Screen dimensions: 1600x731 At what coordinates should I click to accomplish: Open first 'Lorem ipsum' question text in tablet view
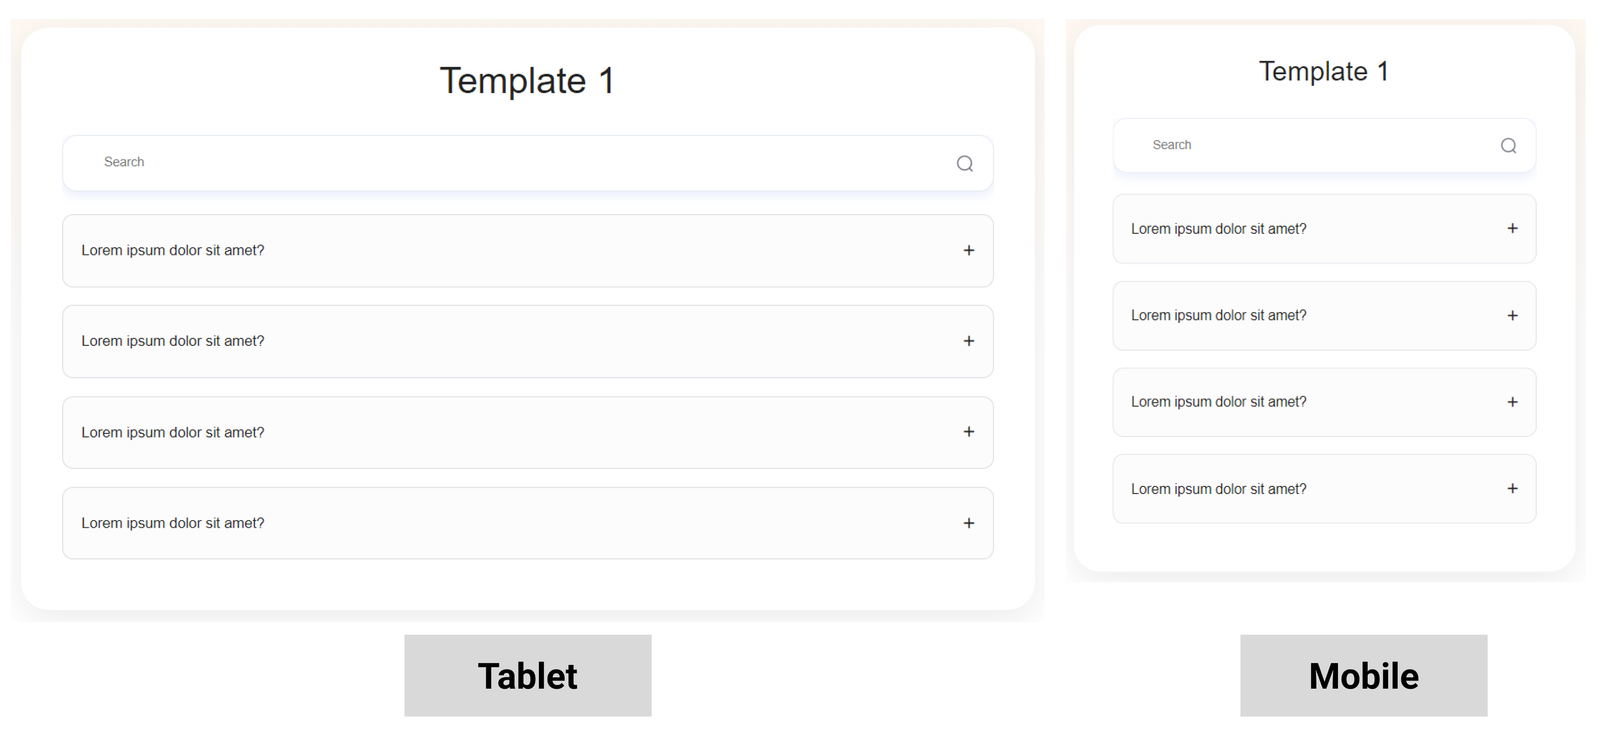173,251
